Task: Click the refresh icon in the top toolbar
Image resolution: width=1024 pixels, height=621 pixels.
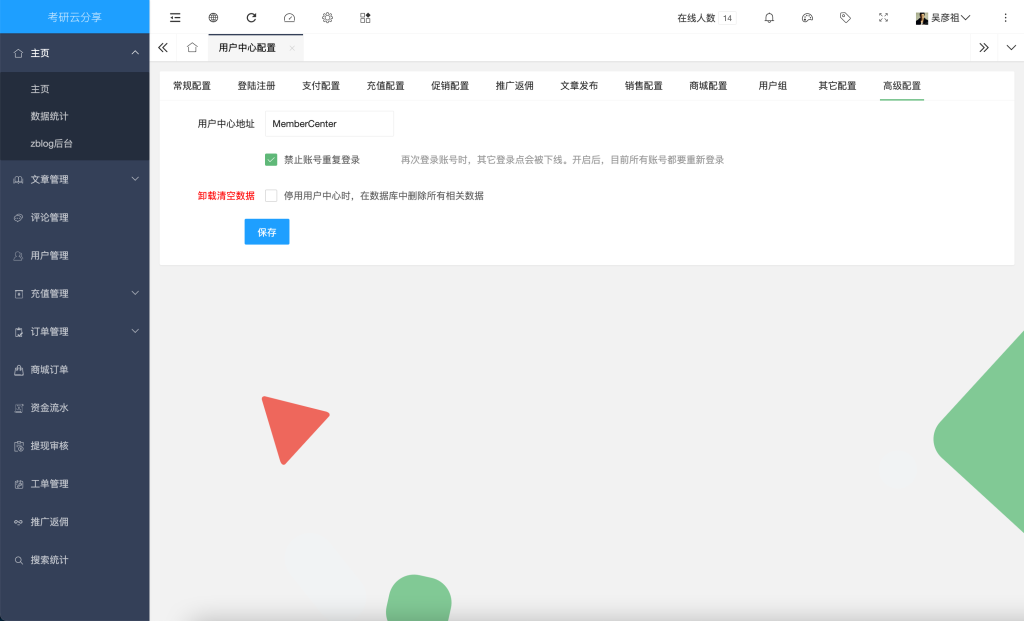Action: click(x=251, y=17)
